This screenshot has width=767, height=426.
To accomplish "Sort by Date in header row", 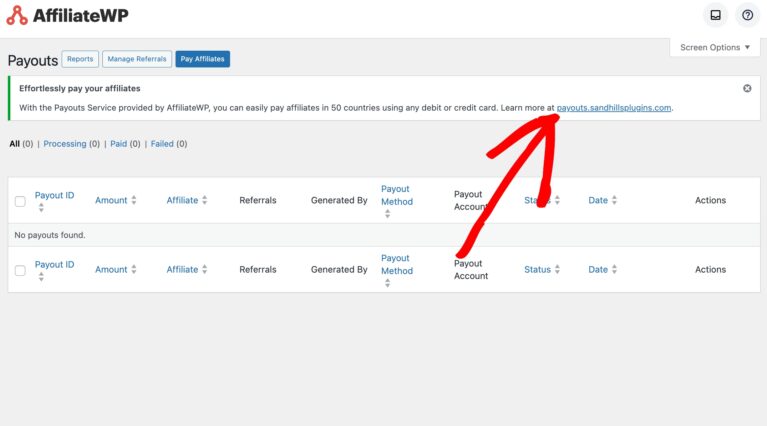I will point(598,200).
